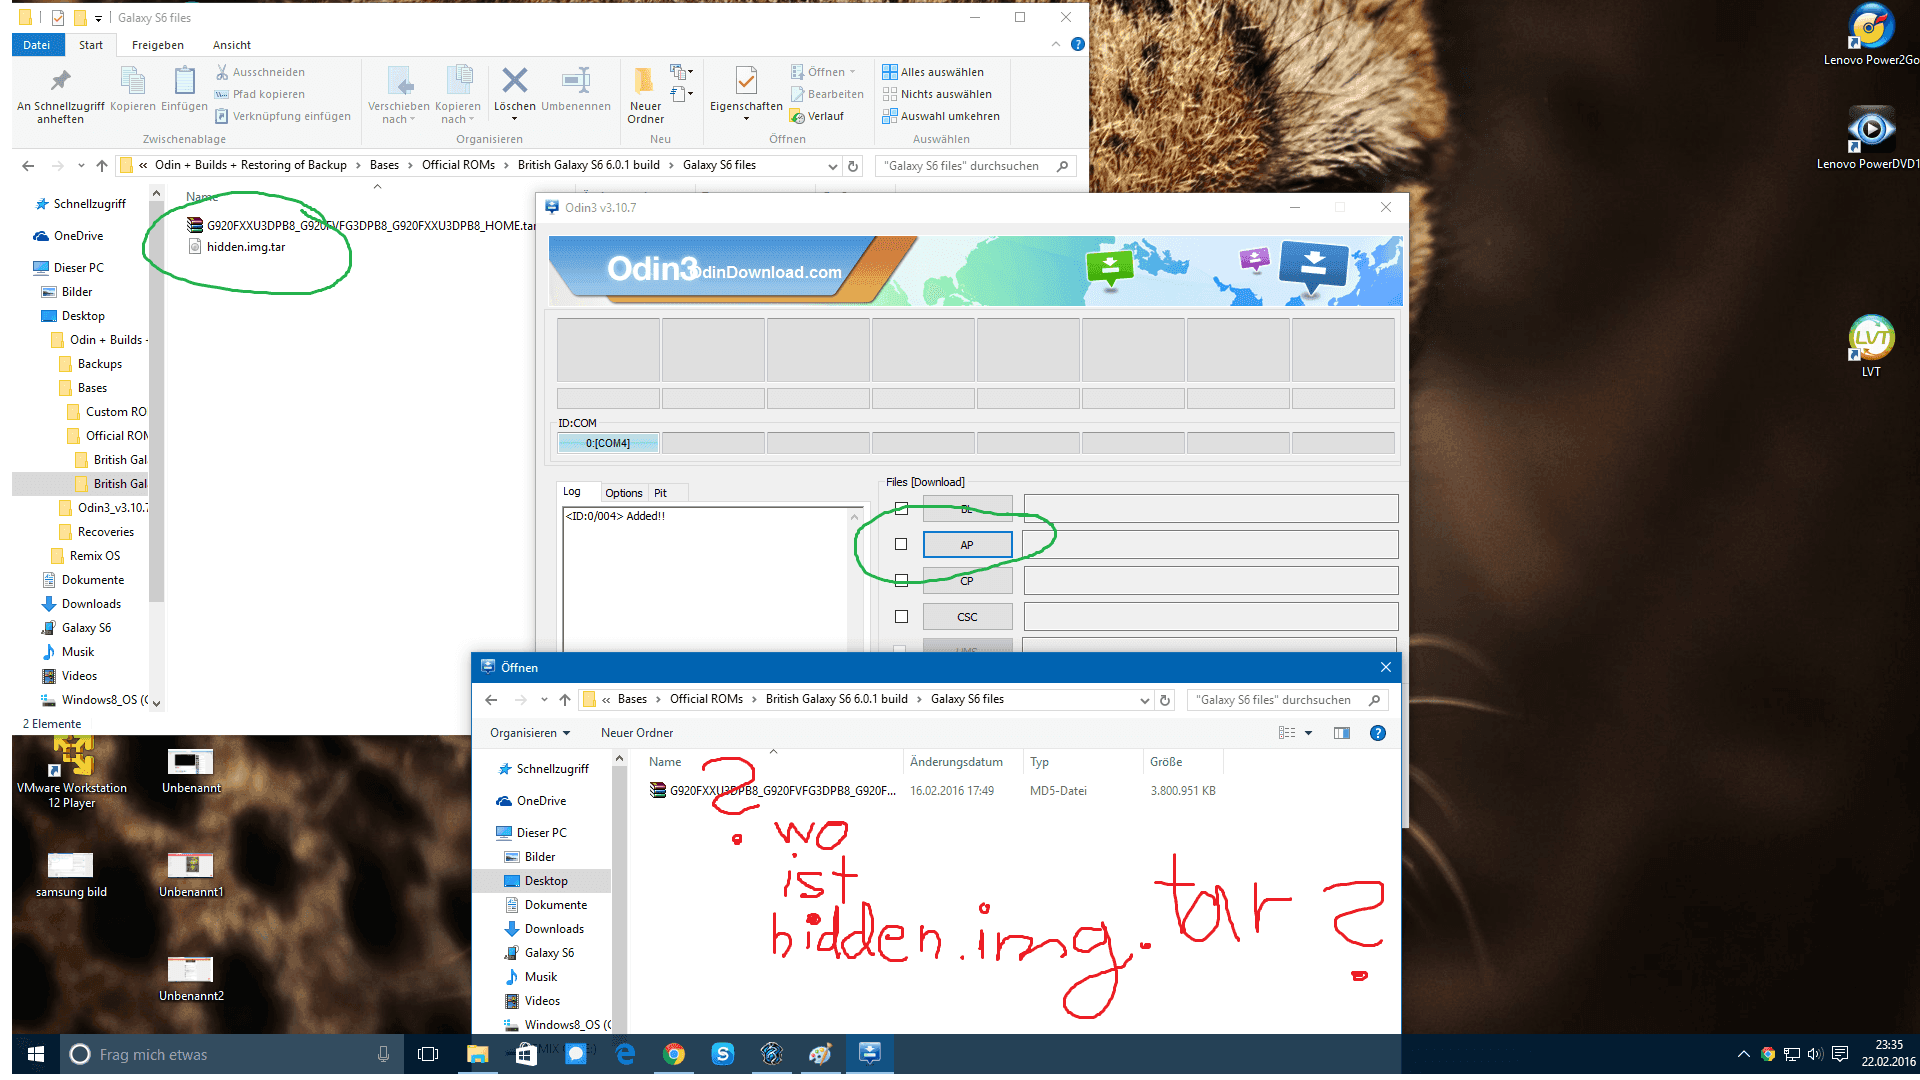Switch to the Pit tab in Odin
This screenshot has width=1920, height=1080.
tap(660, 493)
